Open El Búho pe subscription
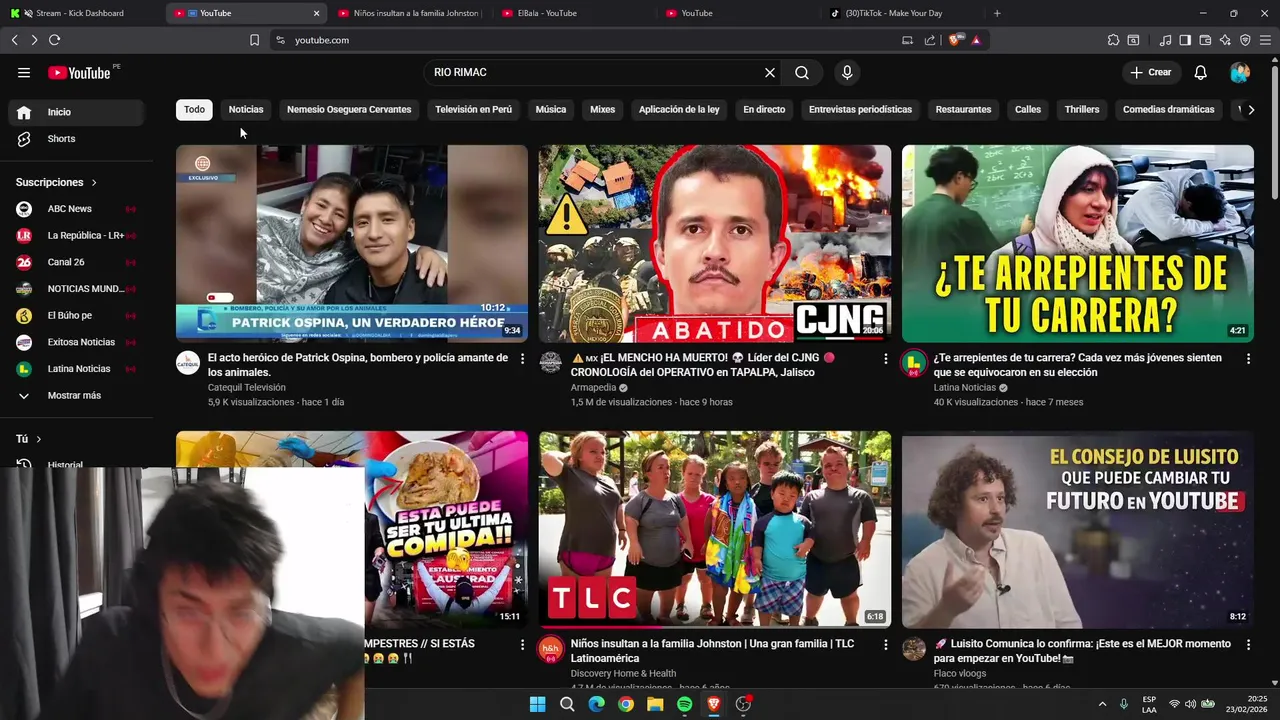The image size is (1280, 720). coord(76,315)
